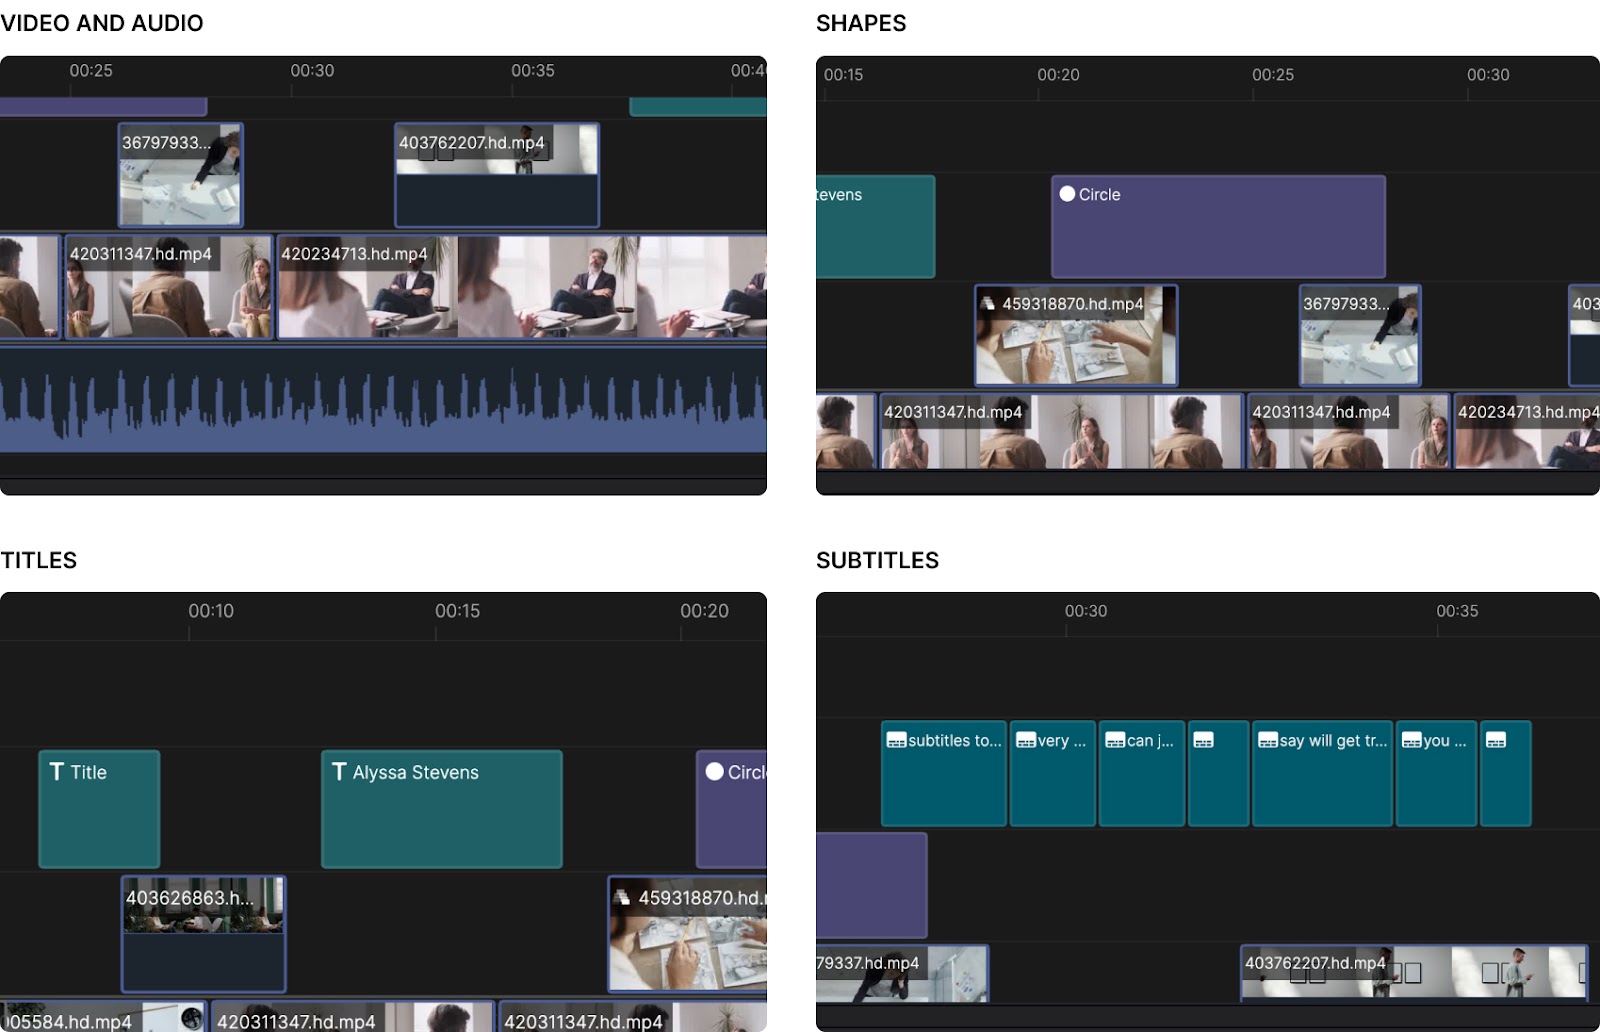Select the purple Circl clip in Titles
Screen dimensions: 1600x1032
(x=732, y=809)
